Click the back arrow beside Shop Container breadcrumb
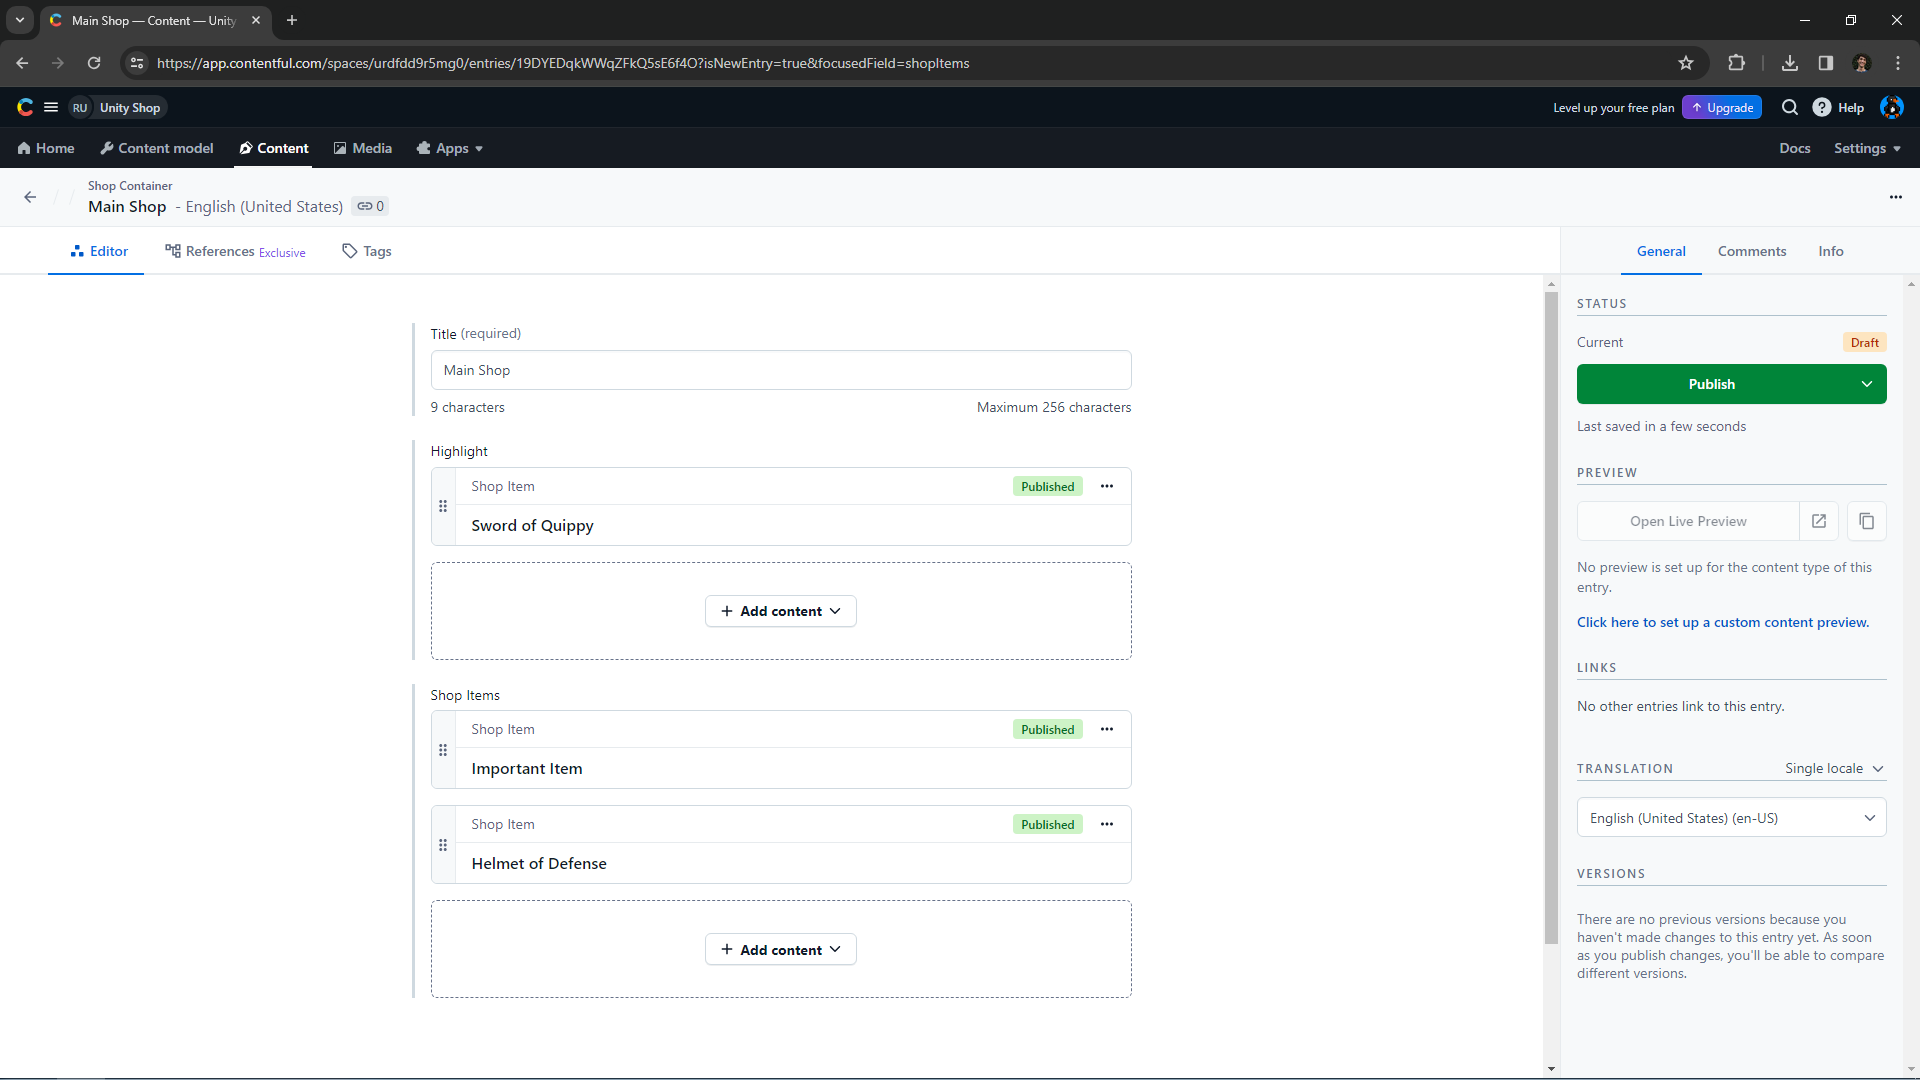This screenshot has height=1080, width=1920. click(29, 197)
